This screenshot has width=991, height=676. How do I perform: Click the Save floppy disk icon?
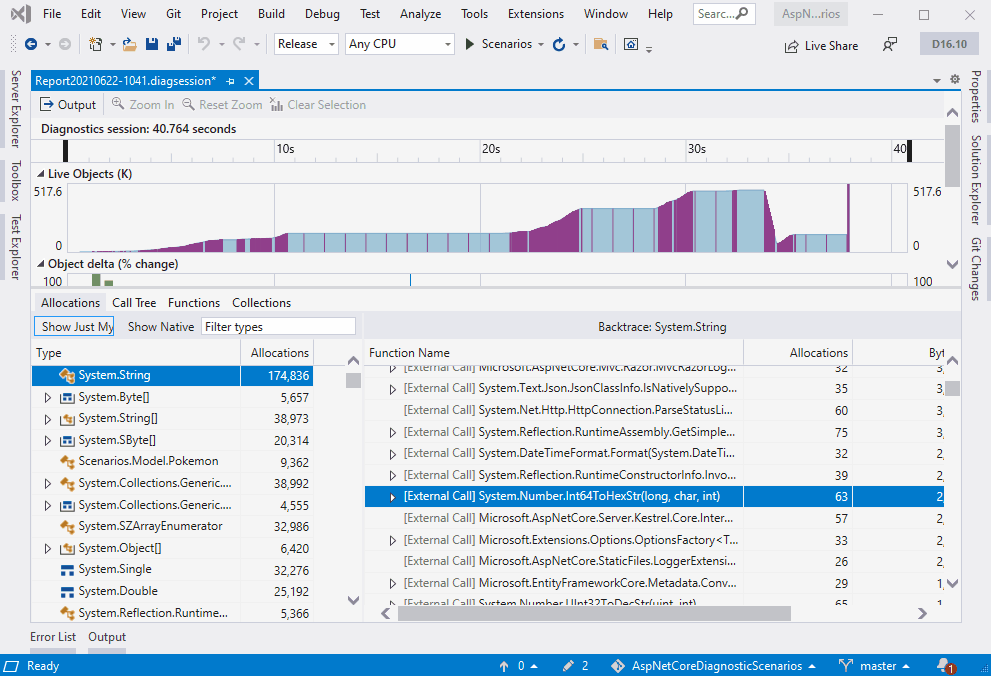152,44
